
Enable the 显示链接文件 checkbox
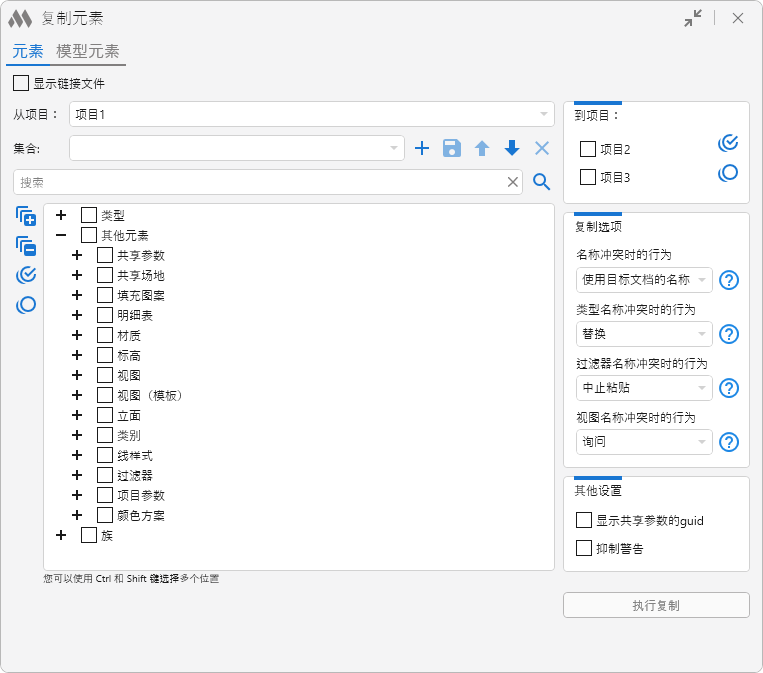pyautogui.click(x=21, y=84)
